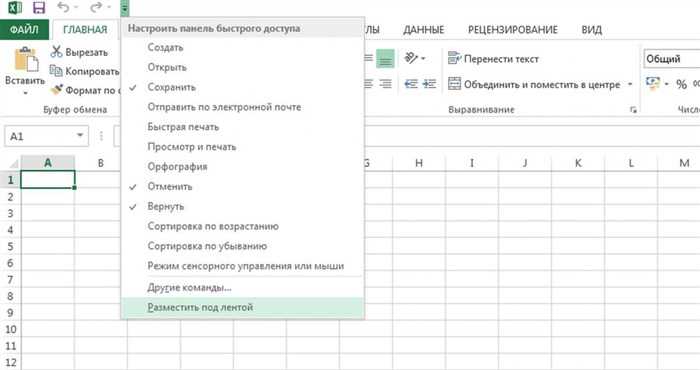Close the quick access toolbar customize dropdown
700x370 pixels.
click(x=125, y=8)
